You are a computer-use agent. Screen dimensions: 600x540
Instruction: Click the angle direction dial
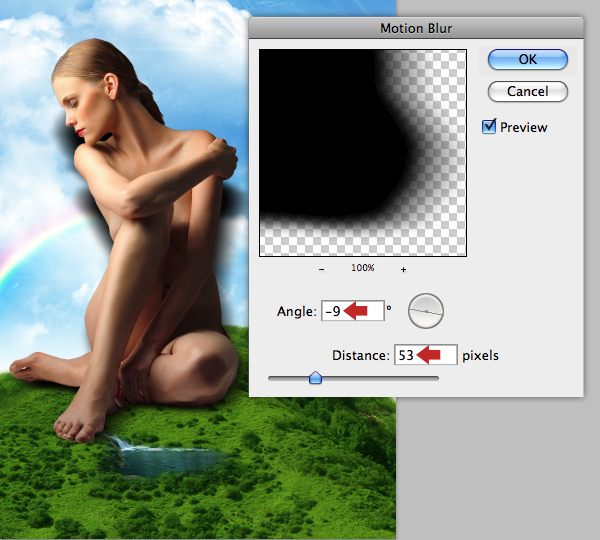click(x=426, y=311)
